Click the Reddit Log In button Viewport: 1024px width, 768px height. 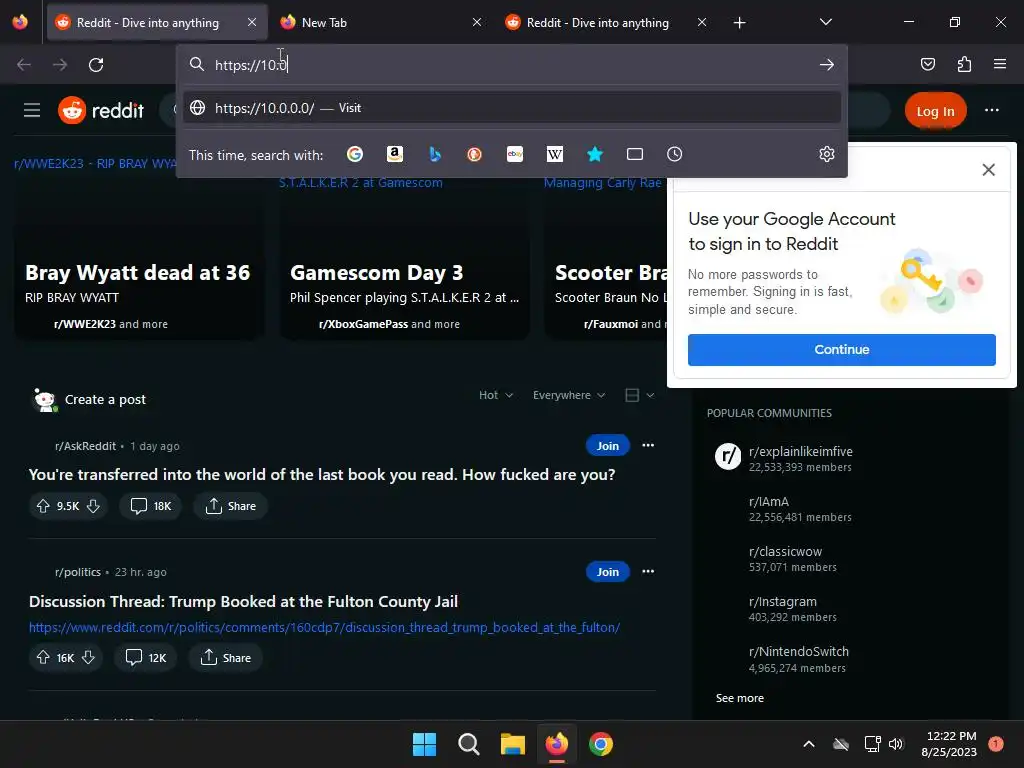[x=935, y=111]
